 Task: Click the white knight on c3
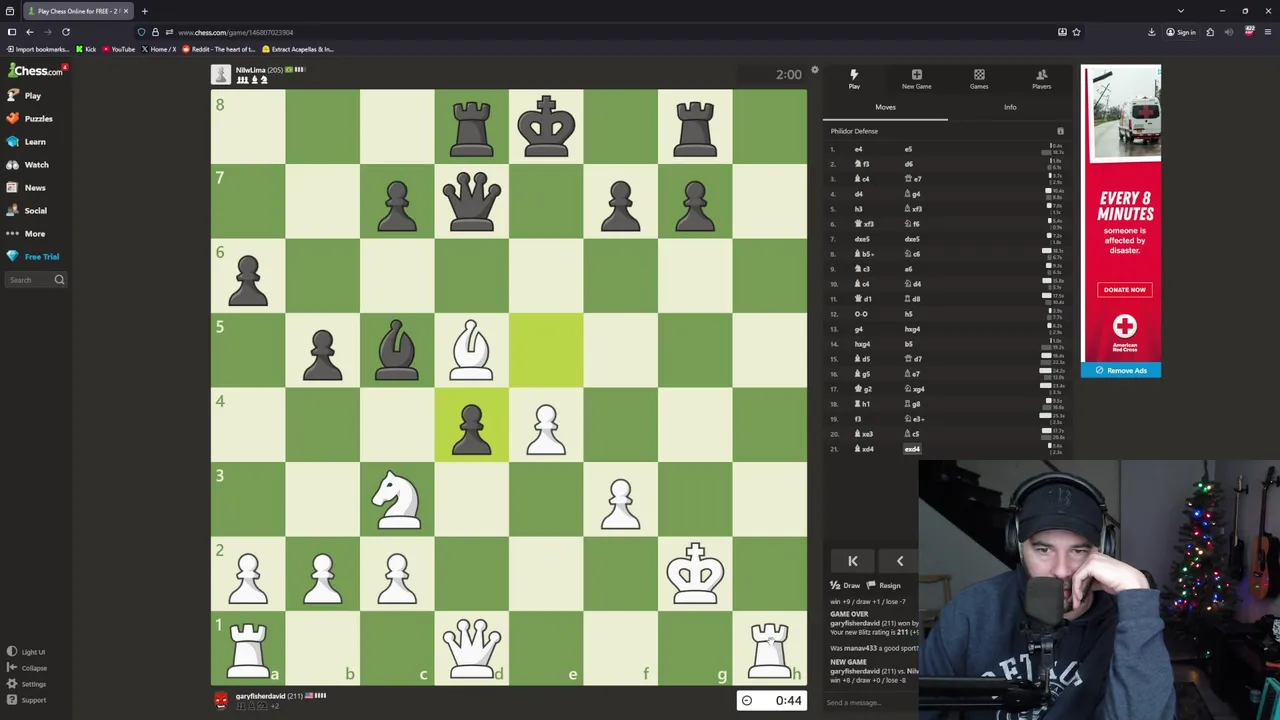[x=397, y=499]
